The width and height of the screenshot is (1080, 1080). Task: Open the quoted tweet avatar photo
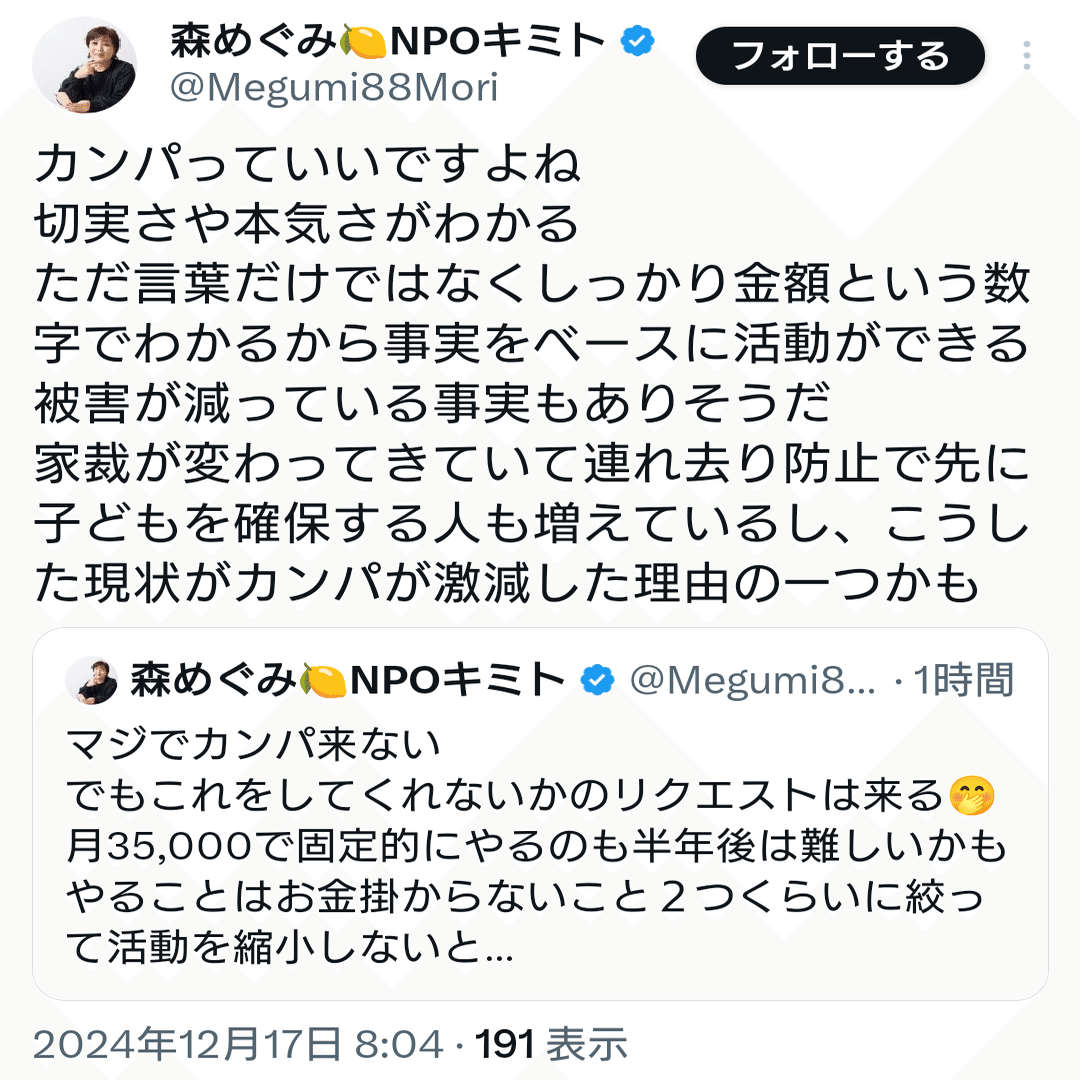[91, 680]
